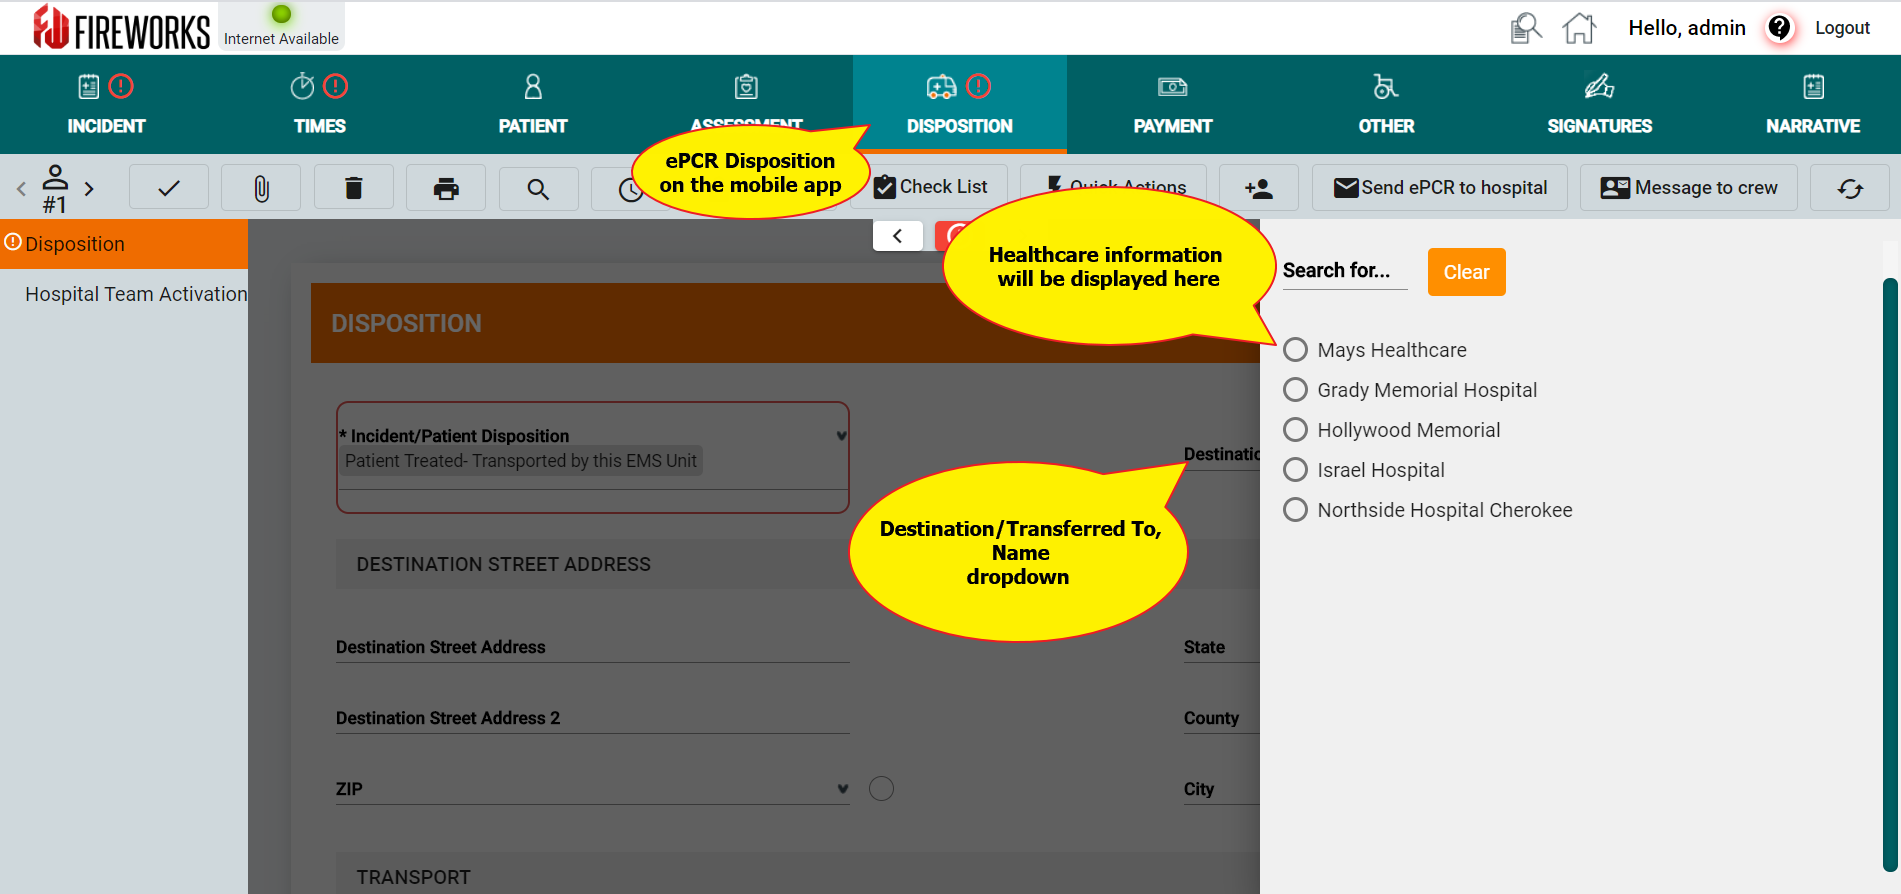Image resolution: width=1901 pixels, height=894 pixels.
Task: Click the collapse panel back arrow
Action: pyautogui.click(x=898, y=236)
